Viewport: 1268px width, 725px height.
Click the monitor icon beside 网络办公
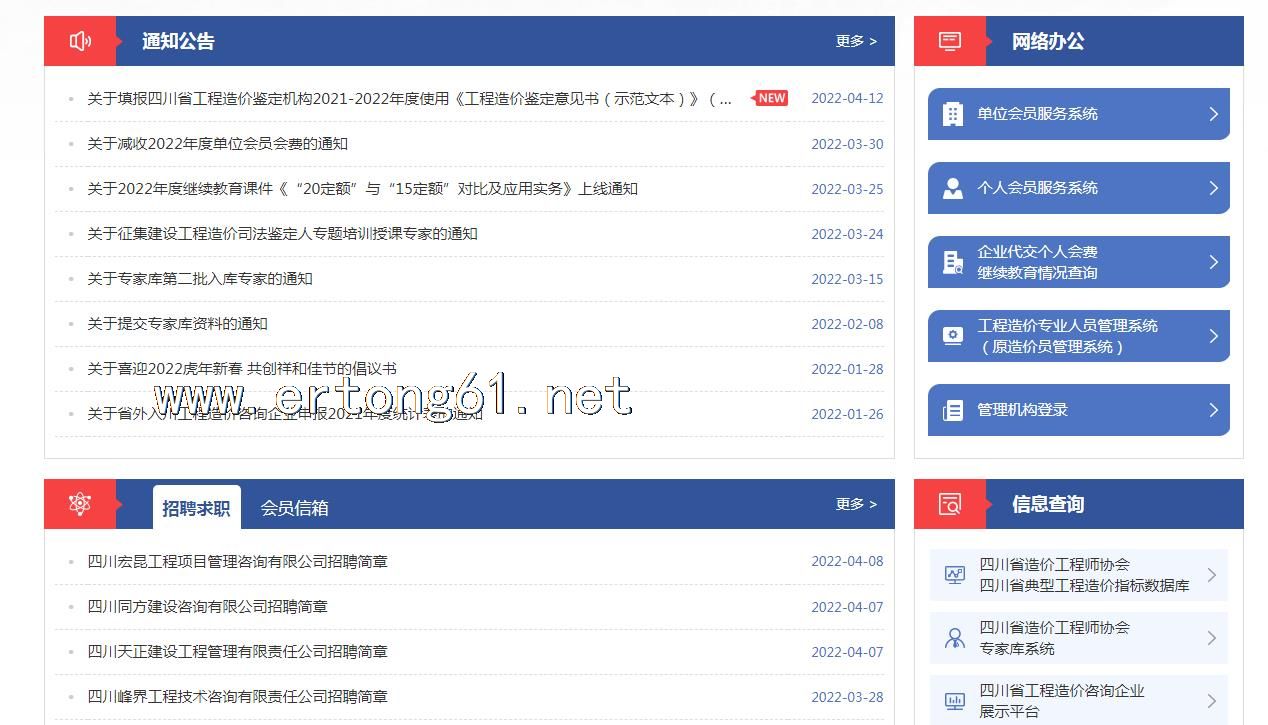950,41
